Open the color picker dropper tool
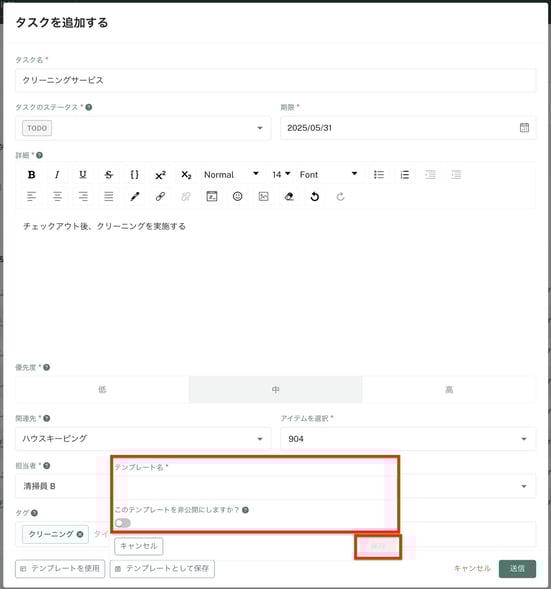The width and height of the screenshot is (551, 589). (134, 196)
